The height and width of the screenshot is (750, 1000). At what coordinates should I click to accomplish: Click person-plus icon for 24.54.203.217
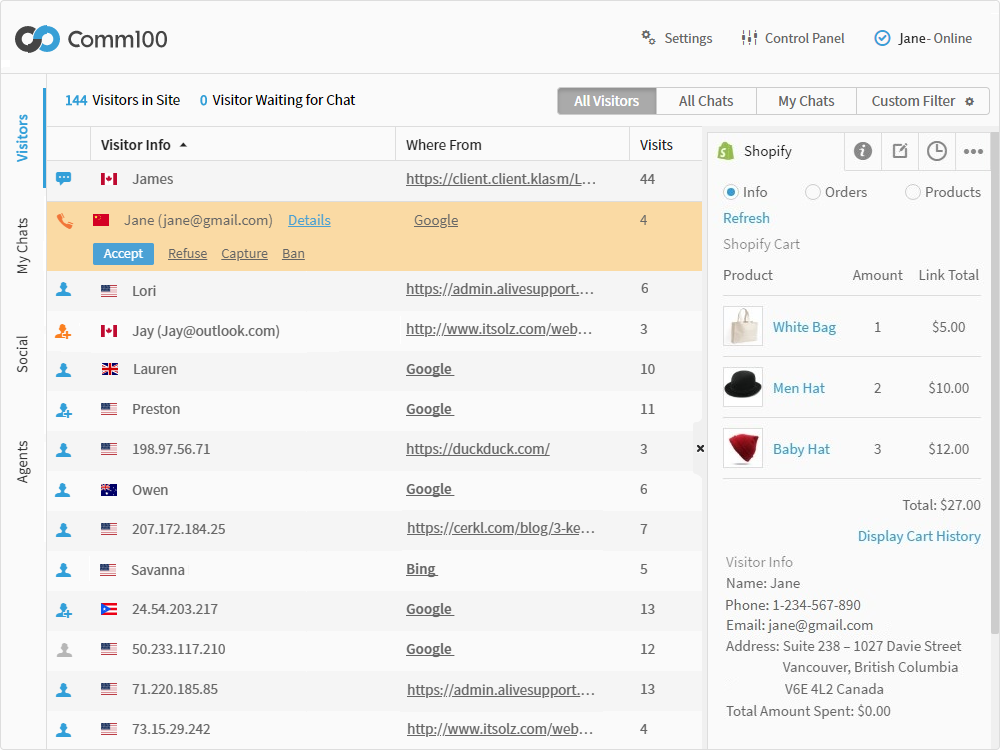[x=64, y=610]
